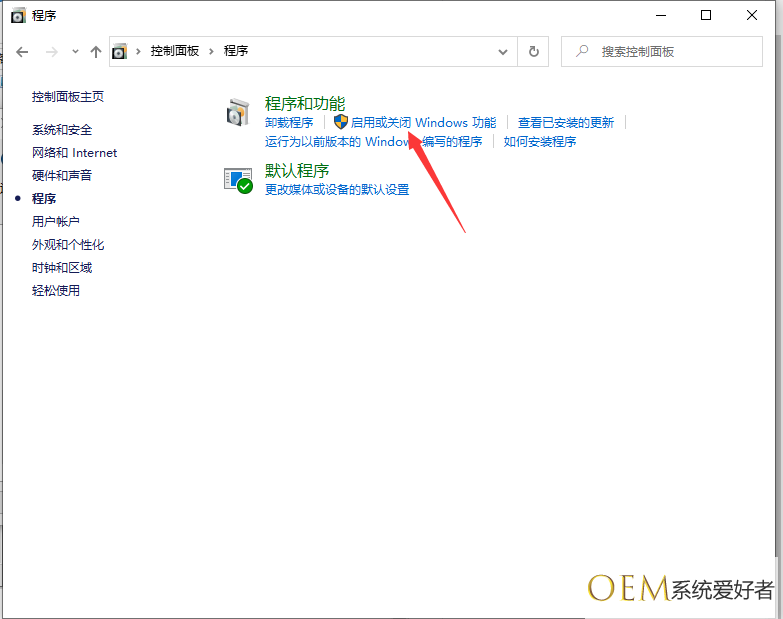This screenshot has height=619, width=783.
Task: Click the up-one-level arrow button
Action: point(96,52)
